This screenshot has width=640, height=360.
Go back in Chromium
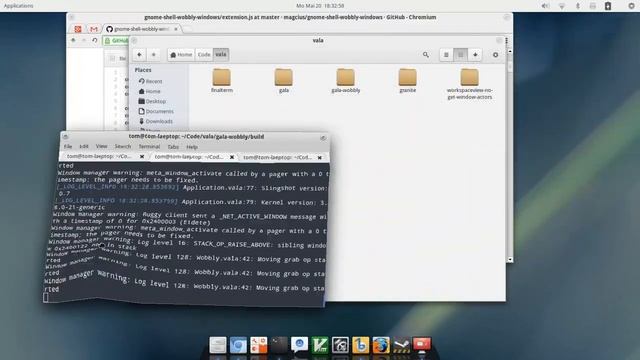tap(73, 40)
